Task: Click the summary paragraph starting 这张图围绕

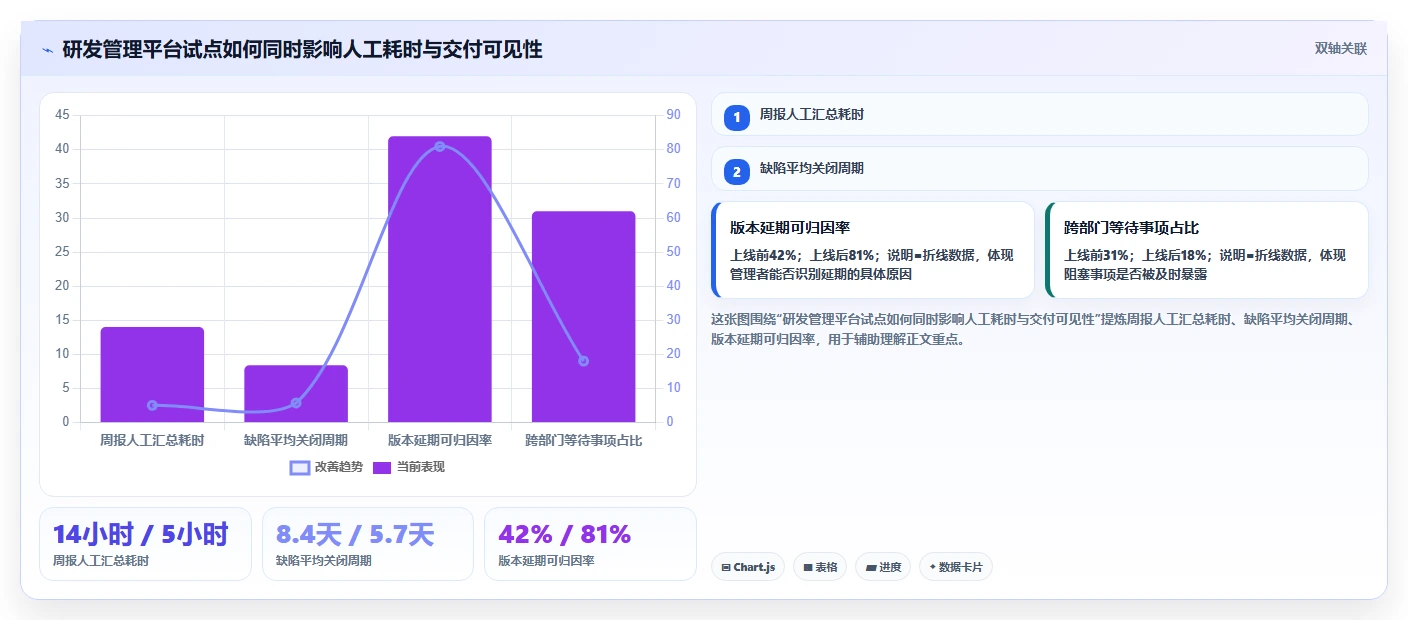Action: tap(1033, 329)
